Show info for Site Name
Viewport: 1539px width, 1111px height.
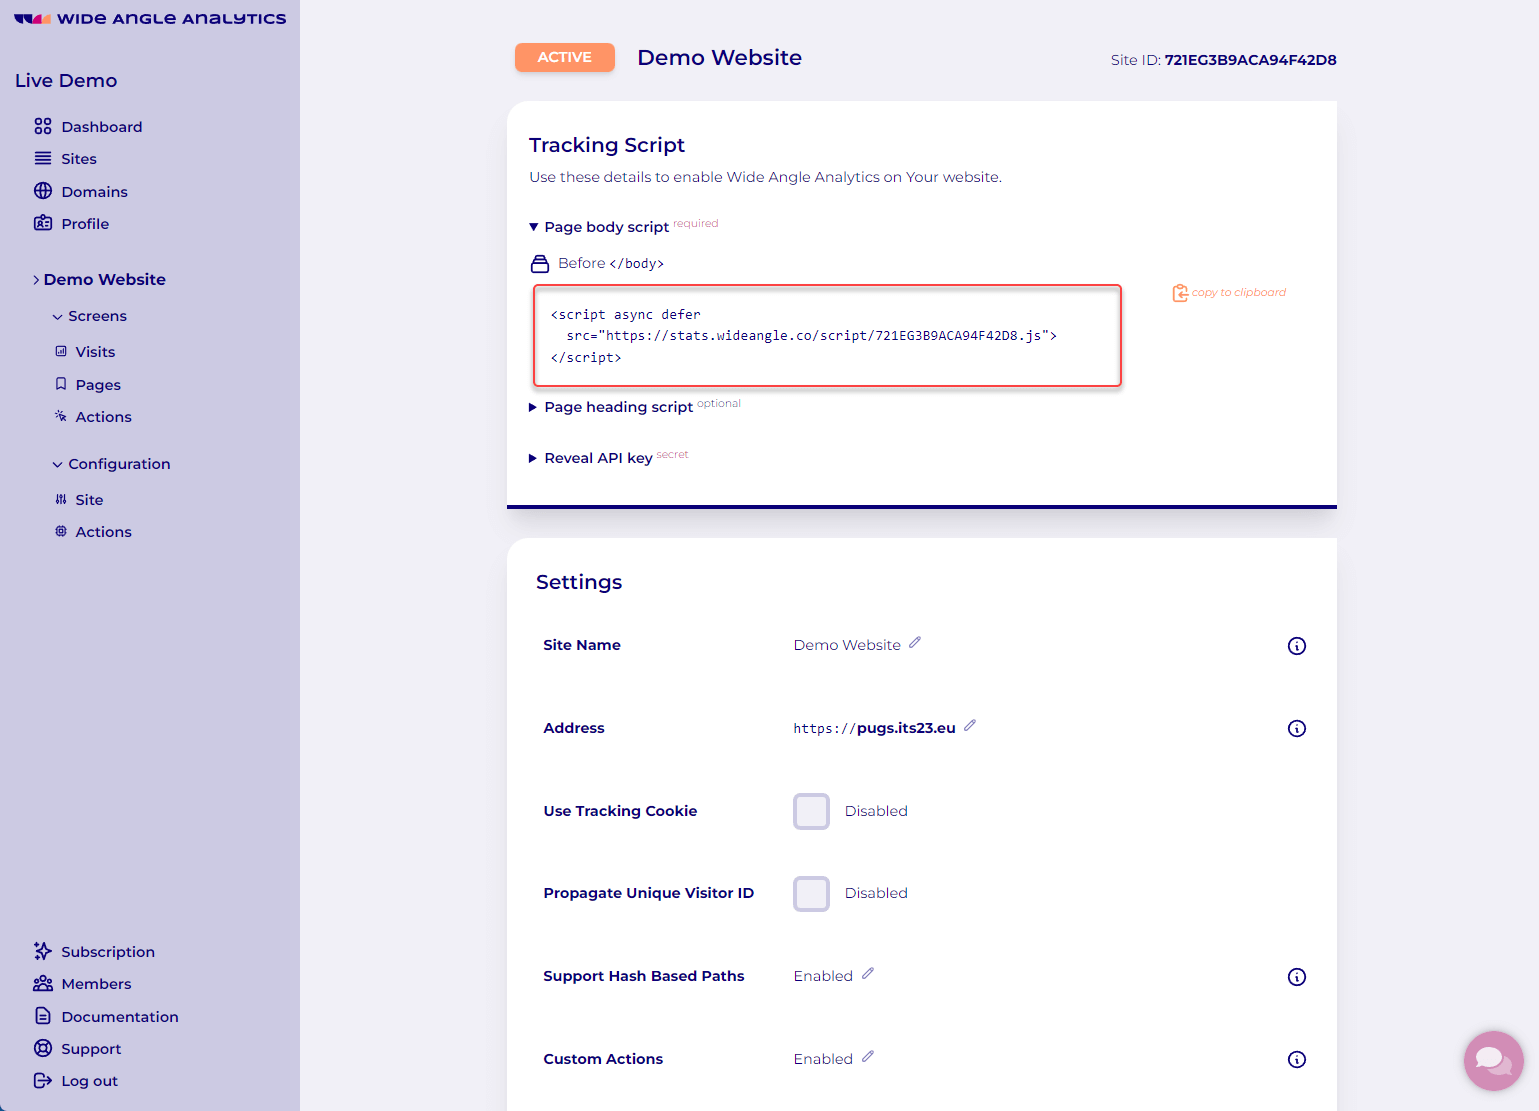(x=1297, y=646)
